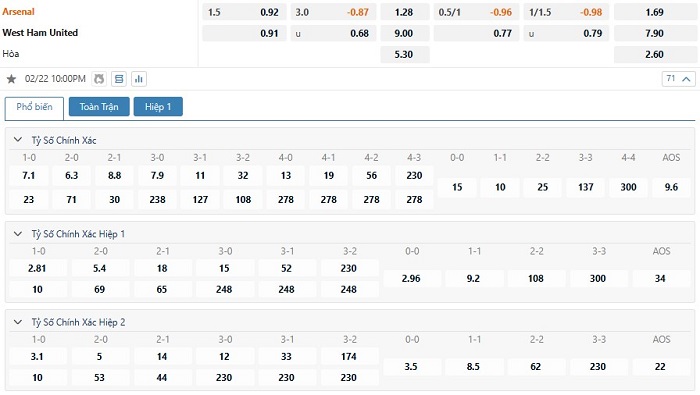This screenshot has width=700, height=395.
Task: Collapse the Tỷ Số Chính Xác section
Action: point(18,140)
